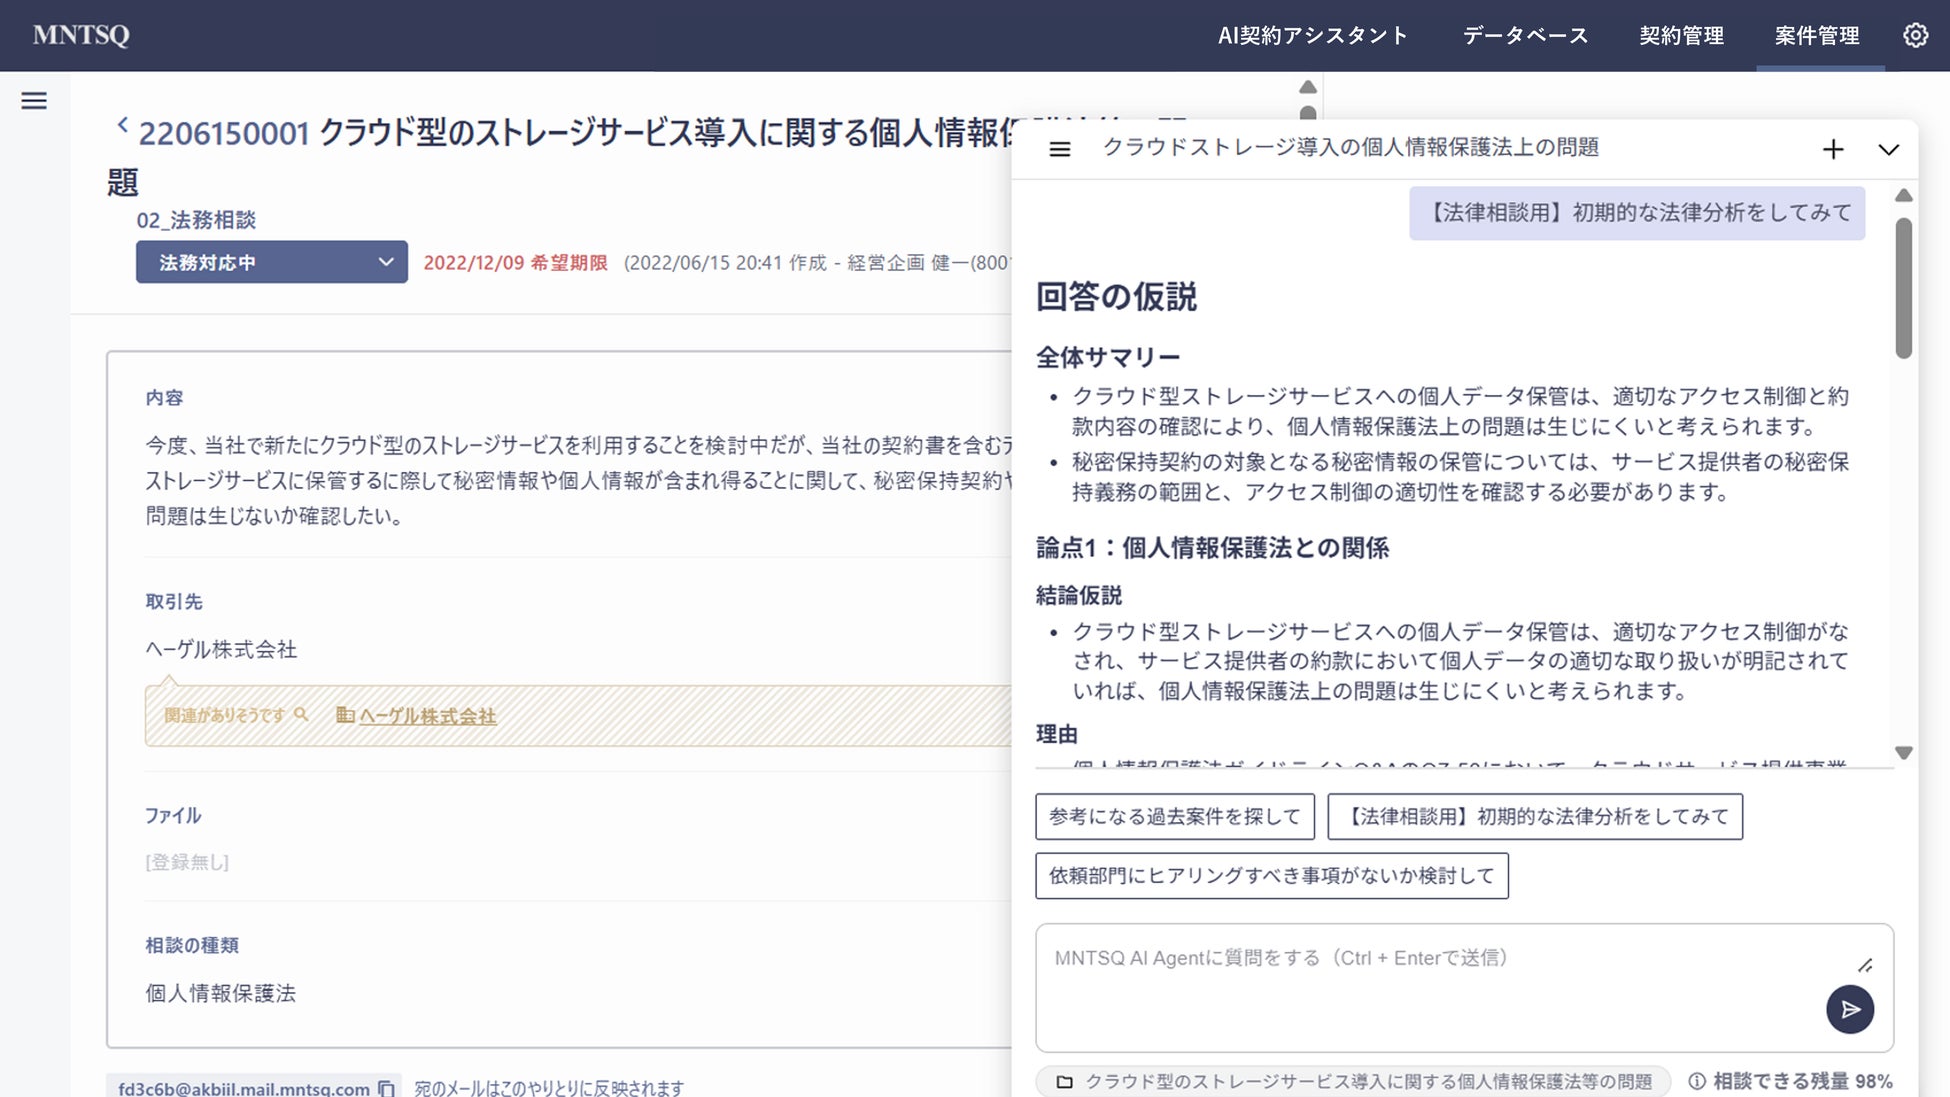Click 依頼部門にヒアリングすべき事項 suggestion button

1271,875
